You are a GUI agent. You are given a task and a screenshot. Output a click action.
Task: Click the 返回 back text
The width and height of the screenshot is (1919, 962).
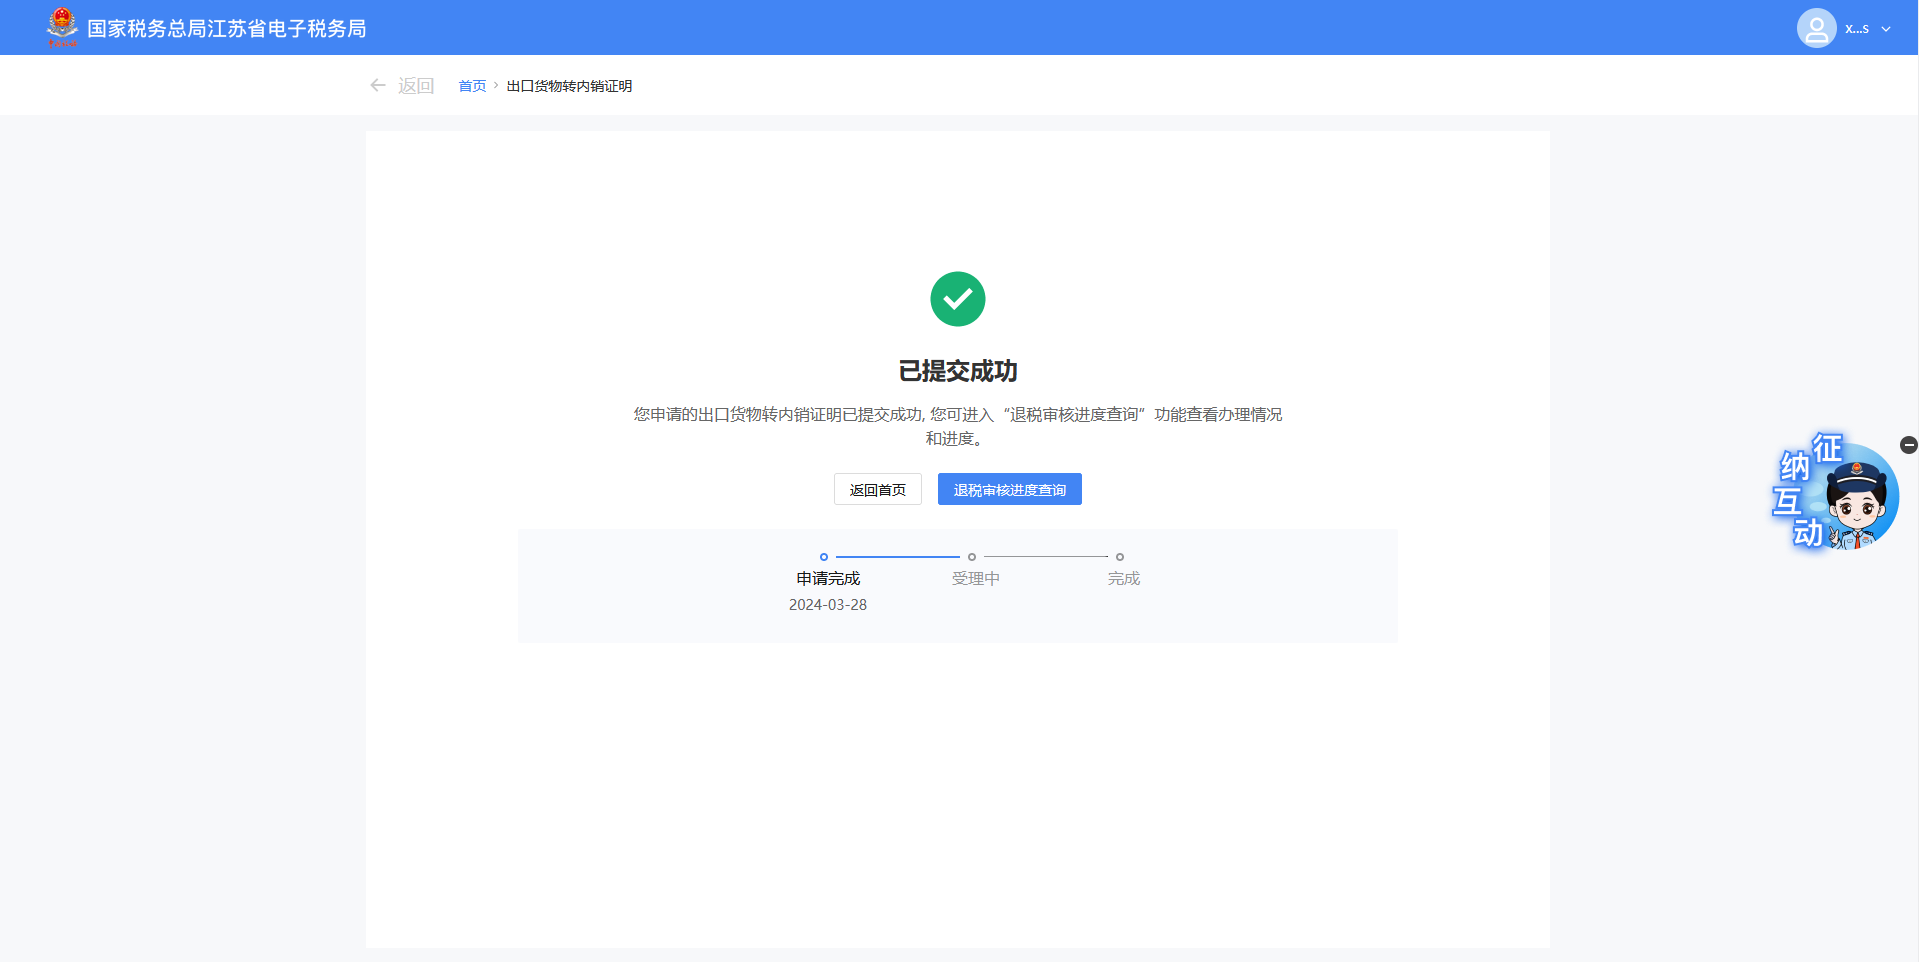coord(416,86)
